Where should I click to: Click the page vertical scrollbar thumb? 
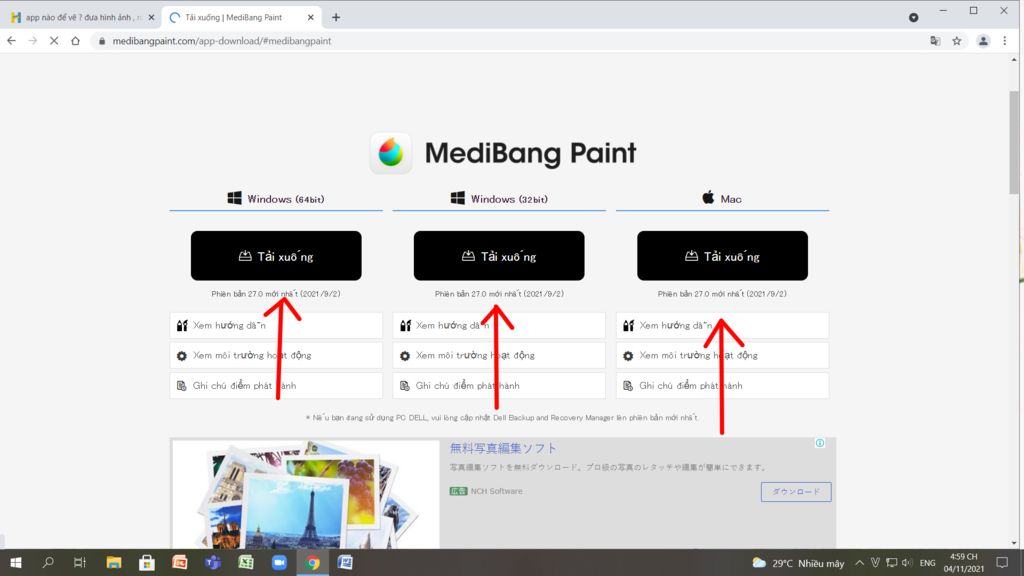(1014, 142)
